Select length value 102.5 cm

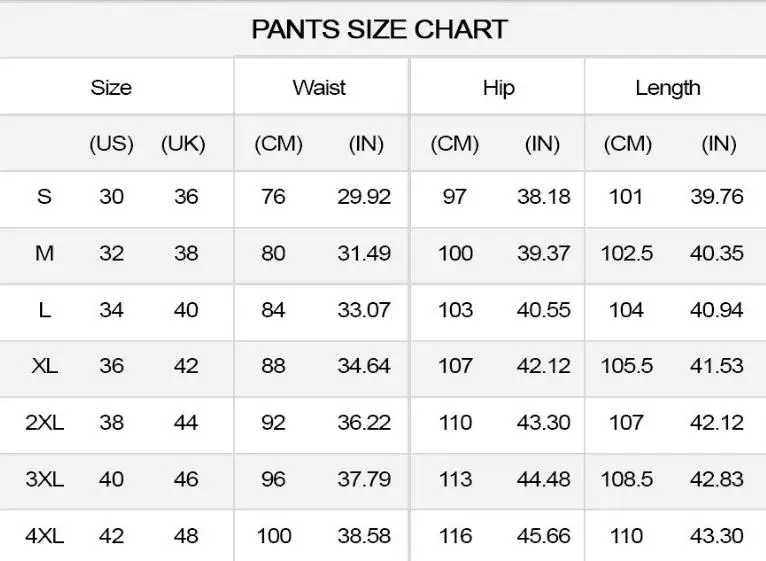click(627, 253)
